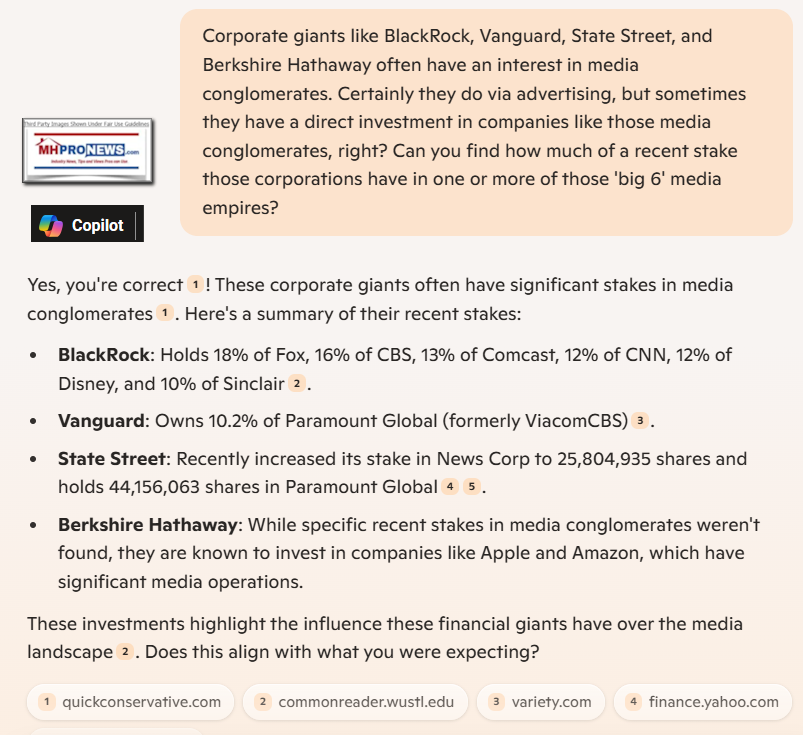Click the bold "Vanguard" heading text
Image resolution: width=803 pixels, height=735 pixels.
click(x=100, y=420)
